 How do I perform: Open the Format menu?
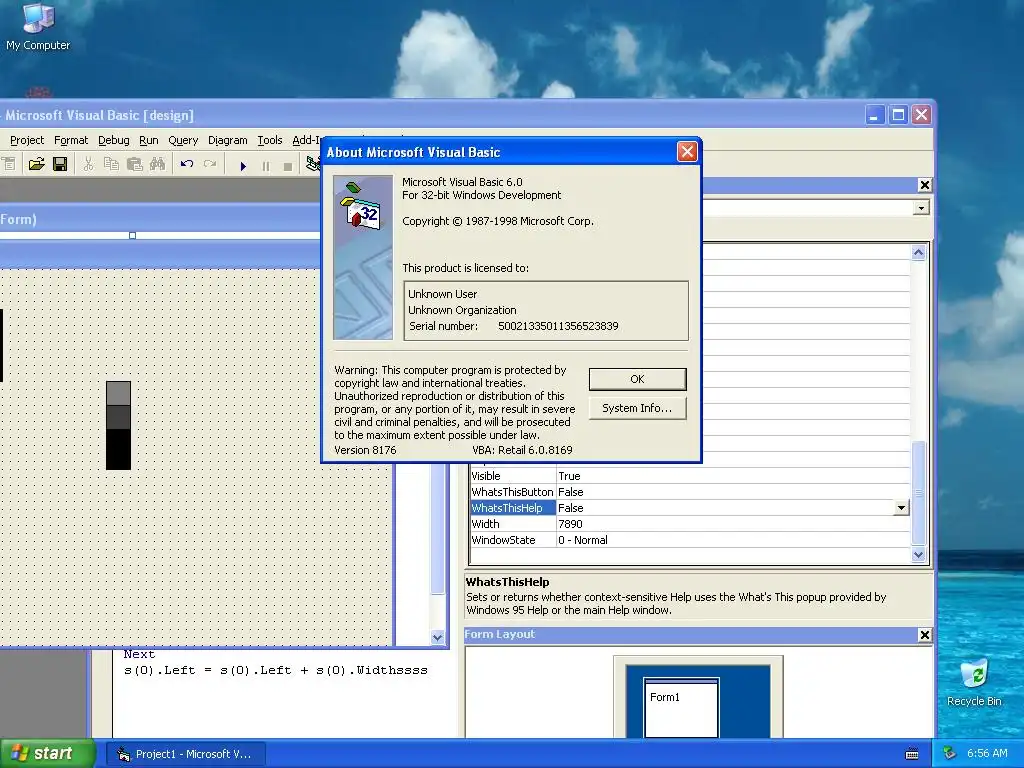(71, 140)
